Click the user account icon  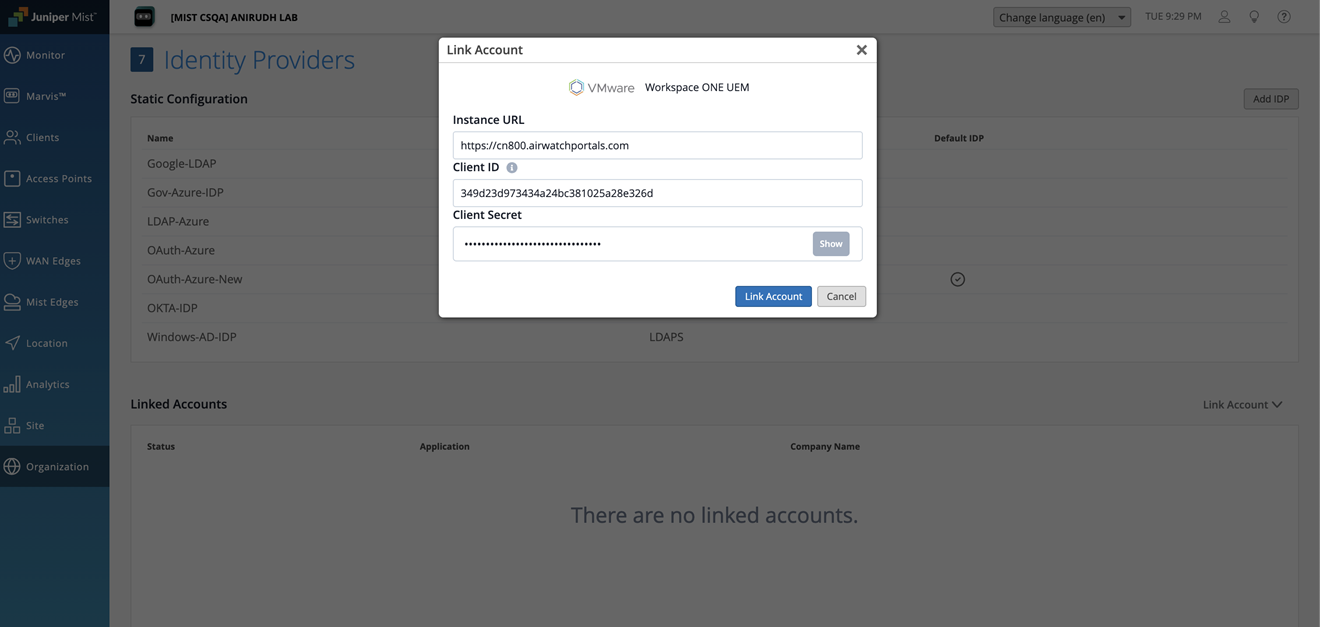pyautogui.click(x=1224, y=17)
